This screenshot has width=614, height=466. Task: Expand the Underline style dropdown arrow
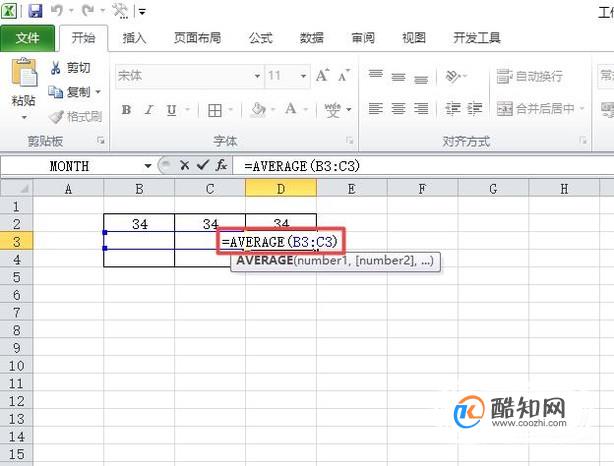click(188, 110)
